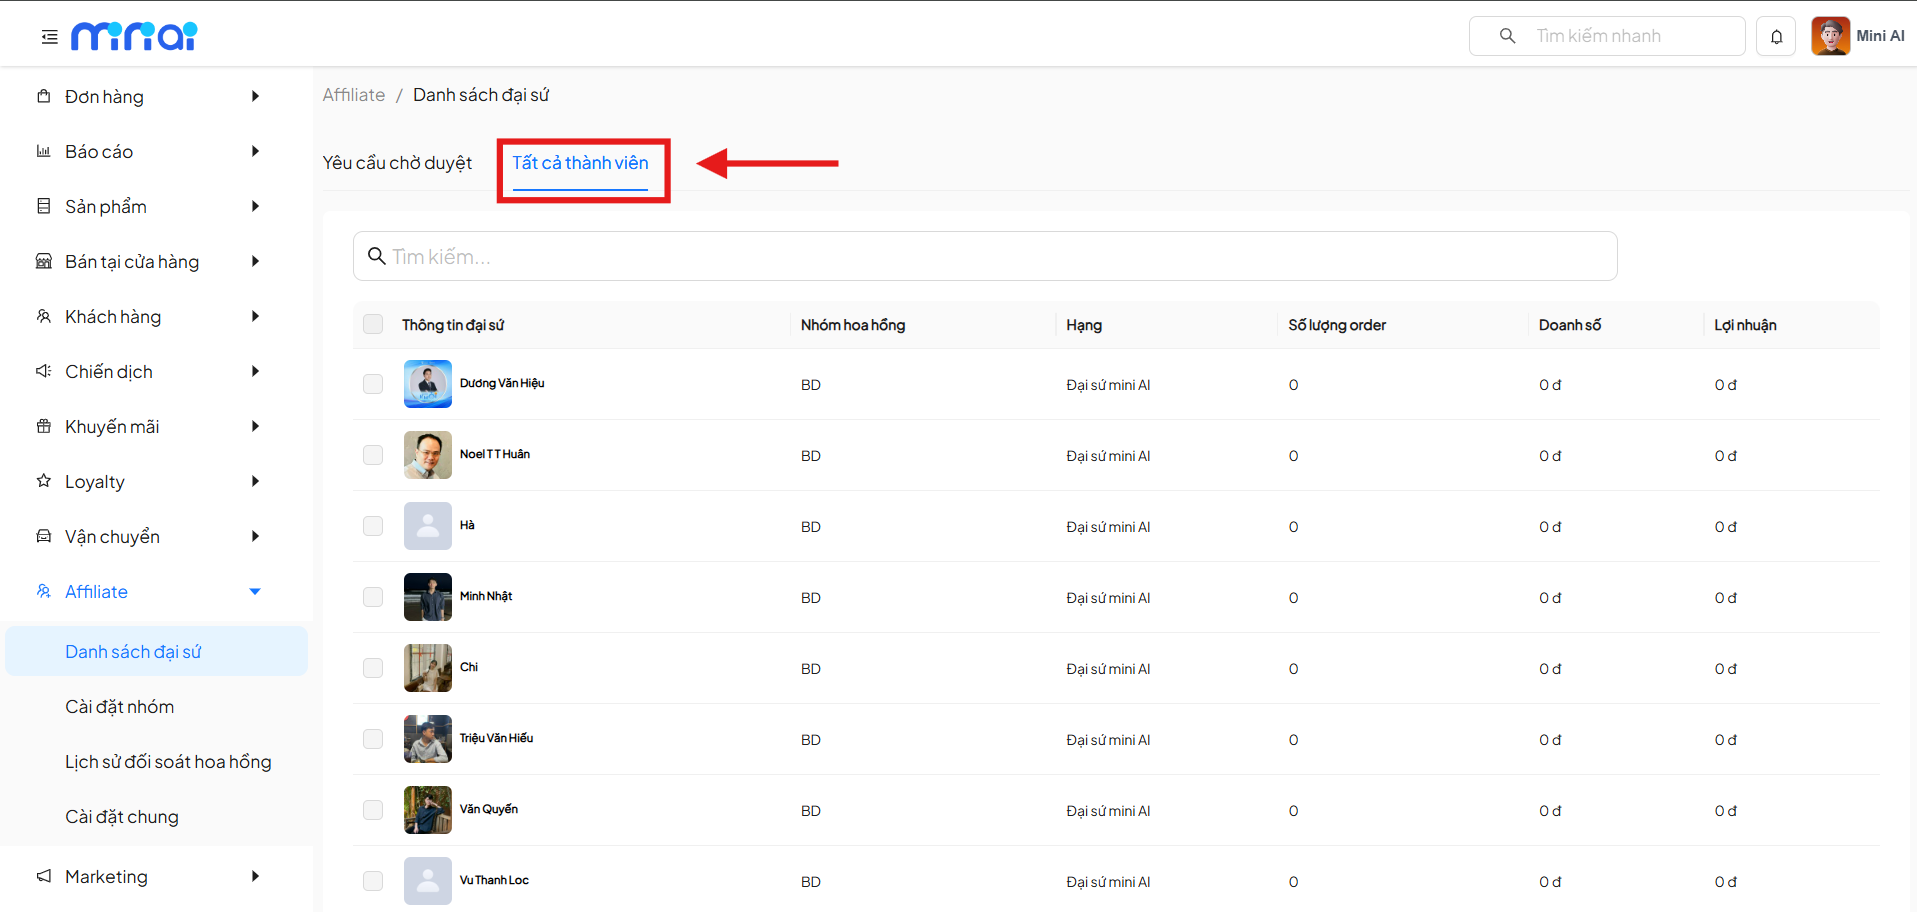Switch to Yêu cầu chờ duyệt tab
The image size is (1917, 912).
click(x=397, y=163)
